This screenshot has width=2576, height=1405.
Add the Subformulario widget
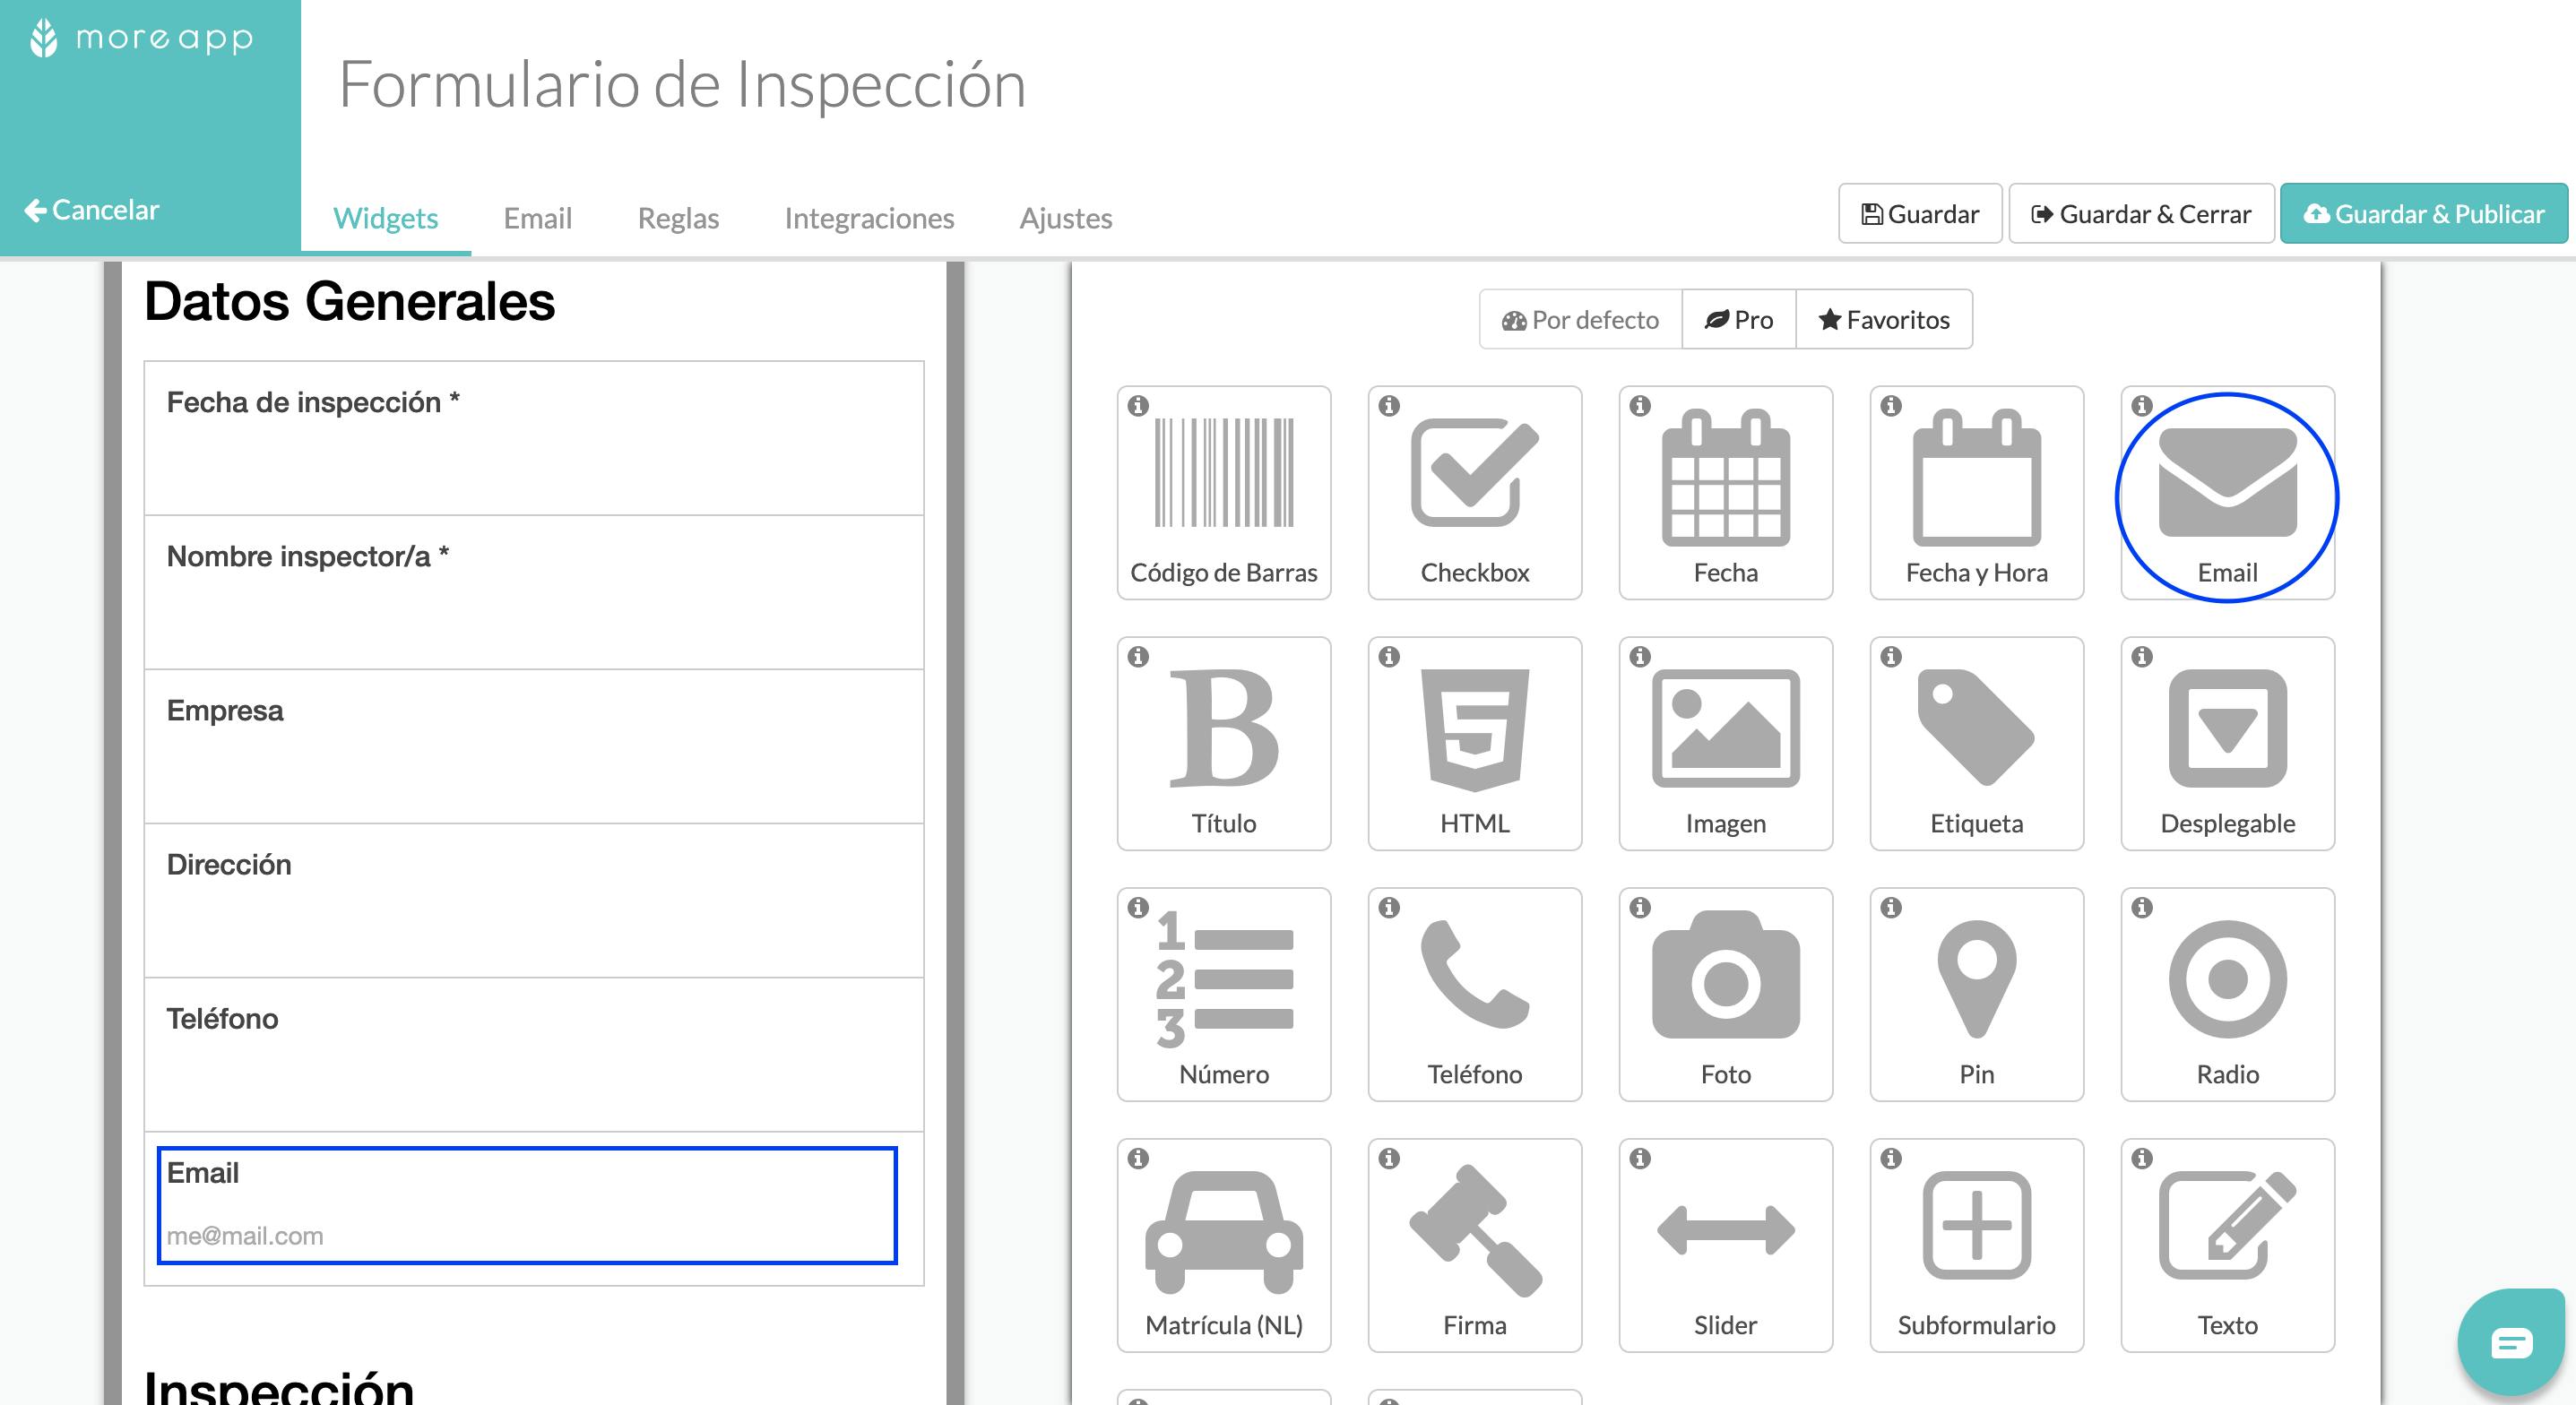pos(1977,1246)
